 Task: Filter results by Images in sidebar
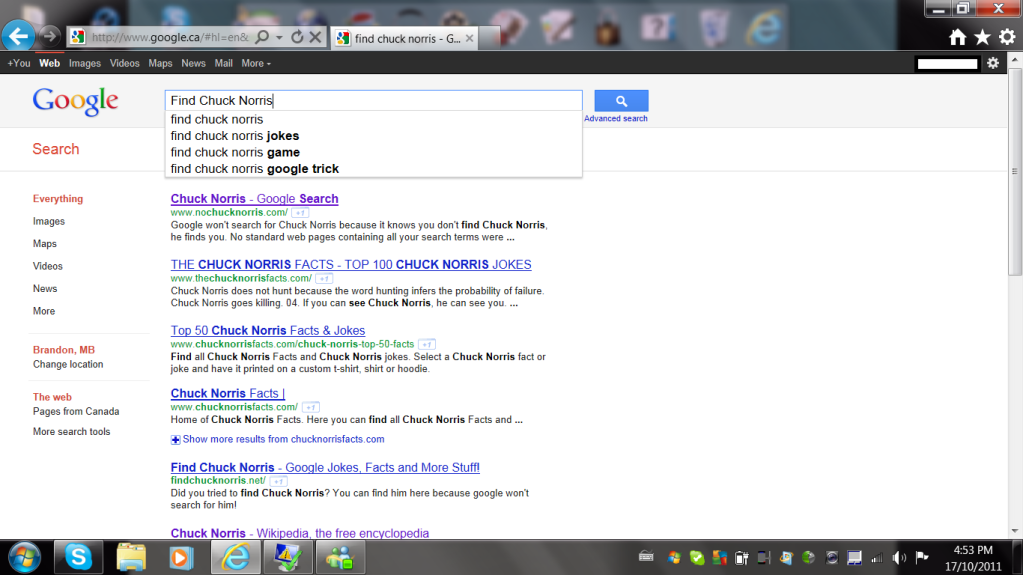pyautogui.click(x=49, y=221)
